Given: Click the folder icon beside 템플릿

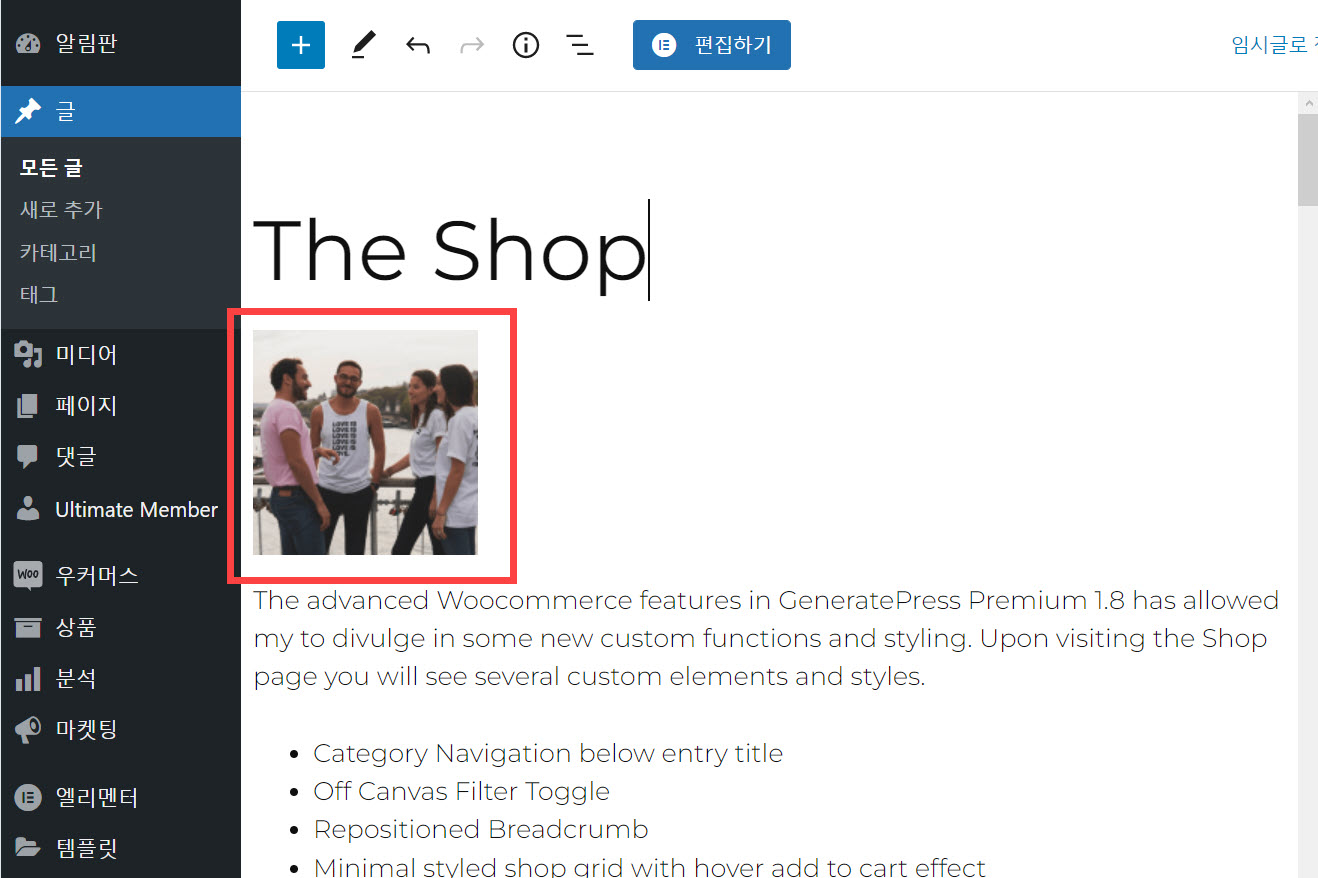Looking at the screenshot, I should (x=28, y=849).
